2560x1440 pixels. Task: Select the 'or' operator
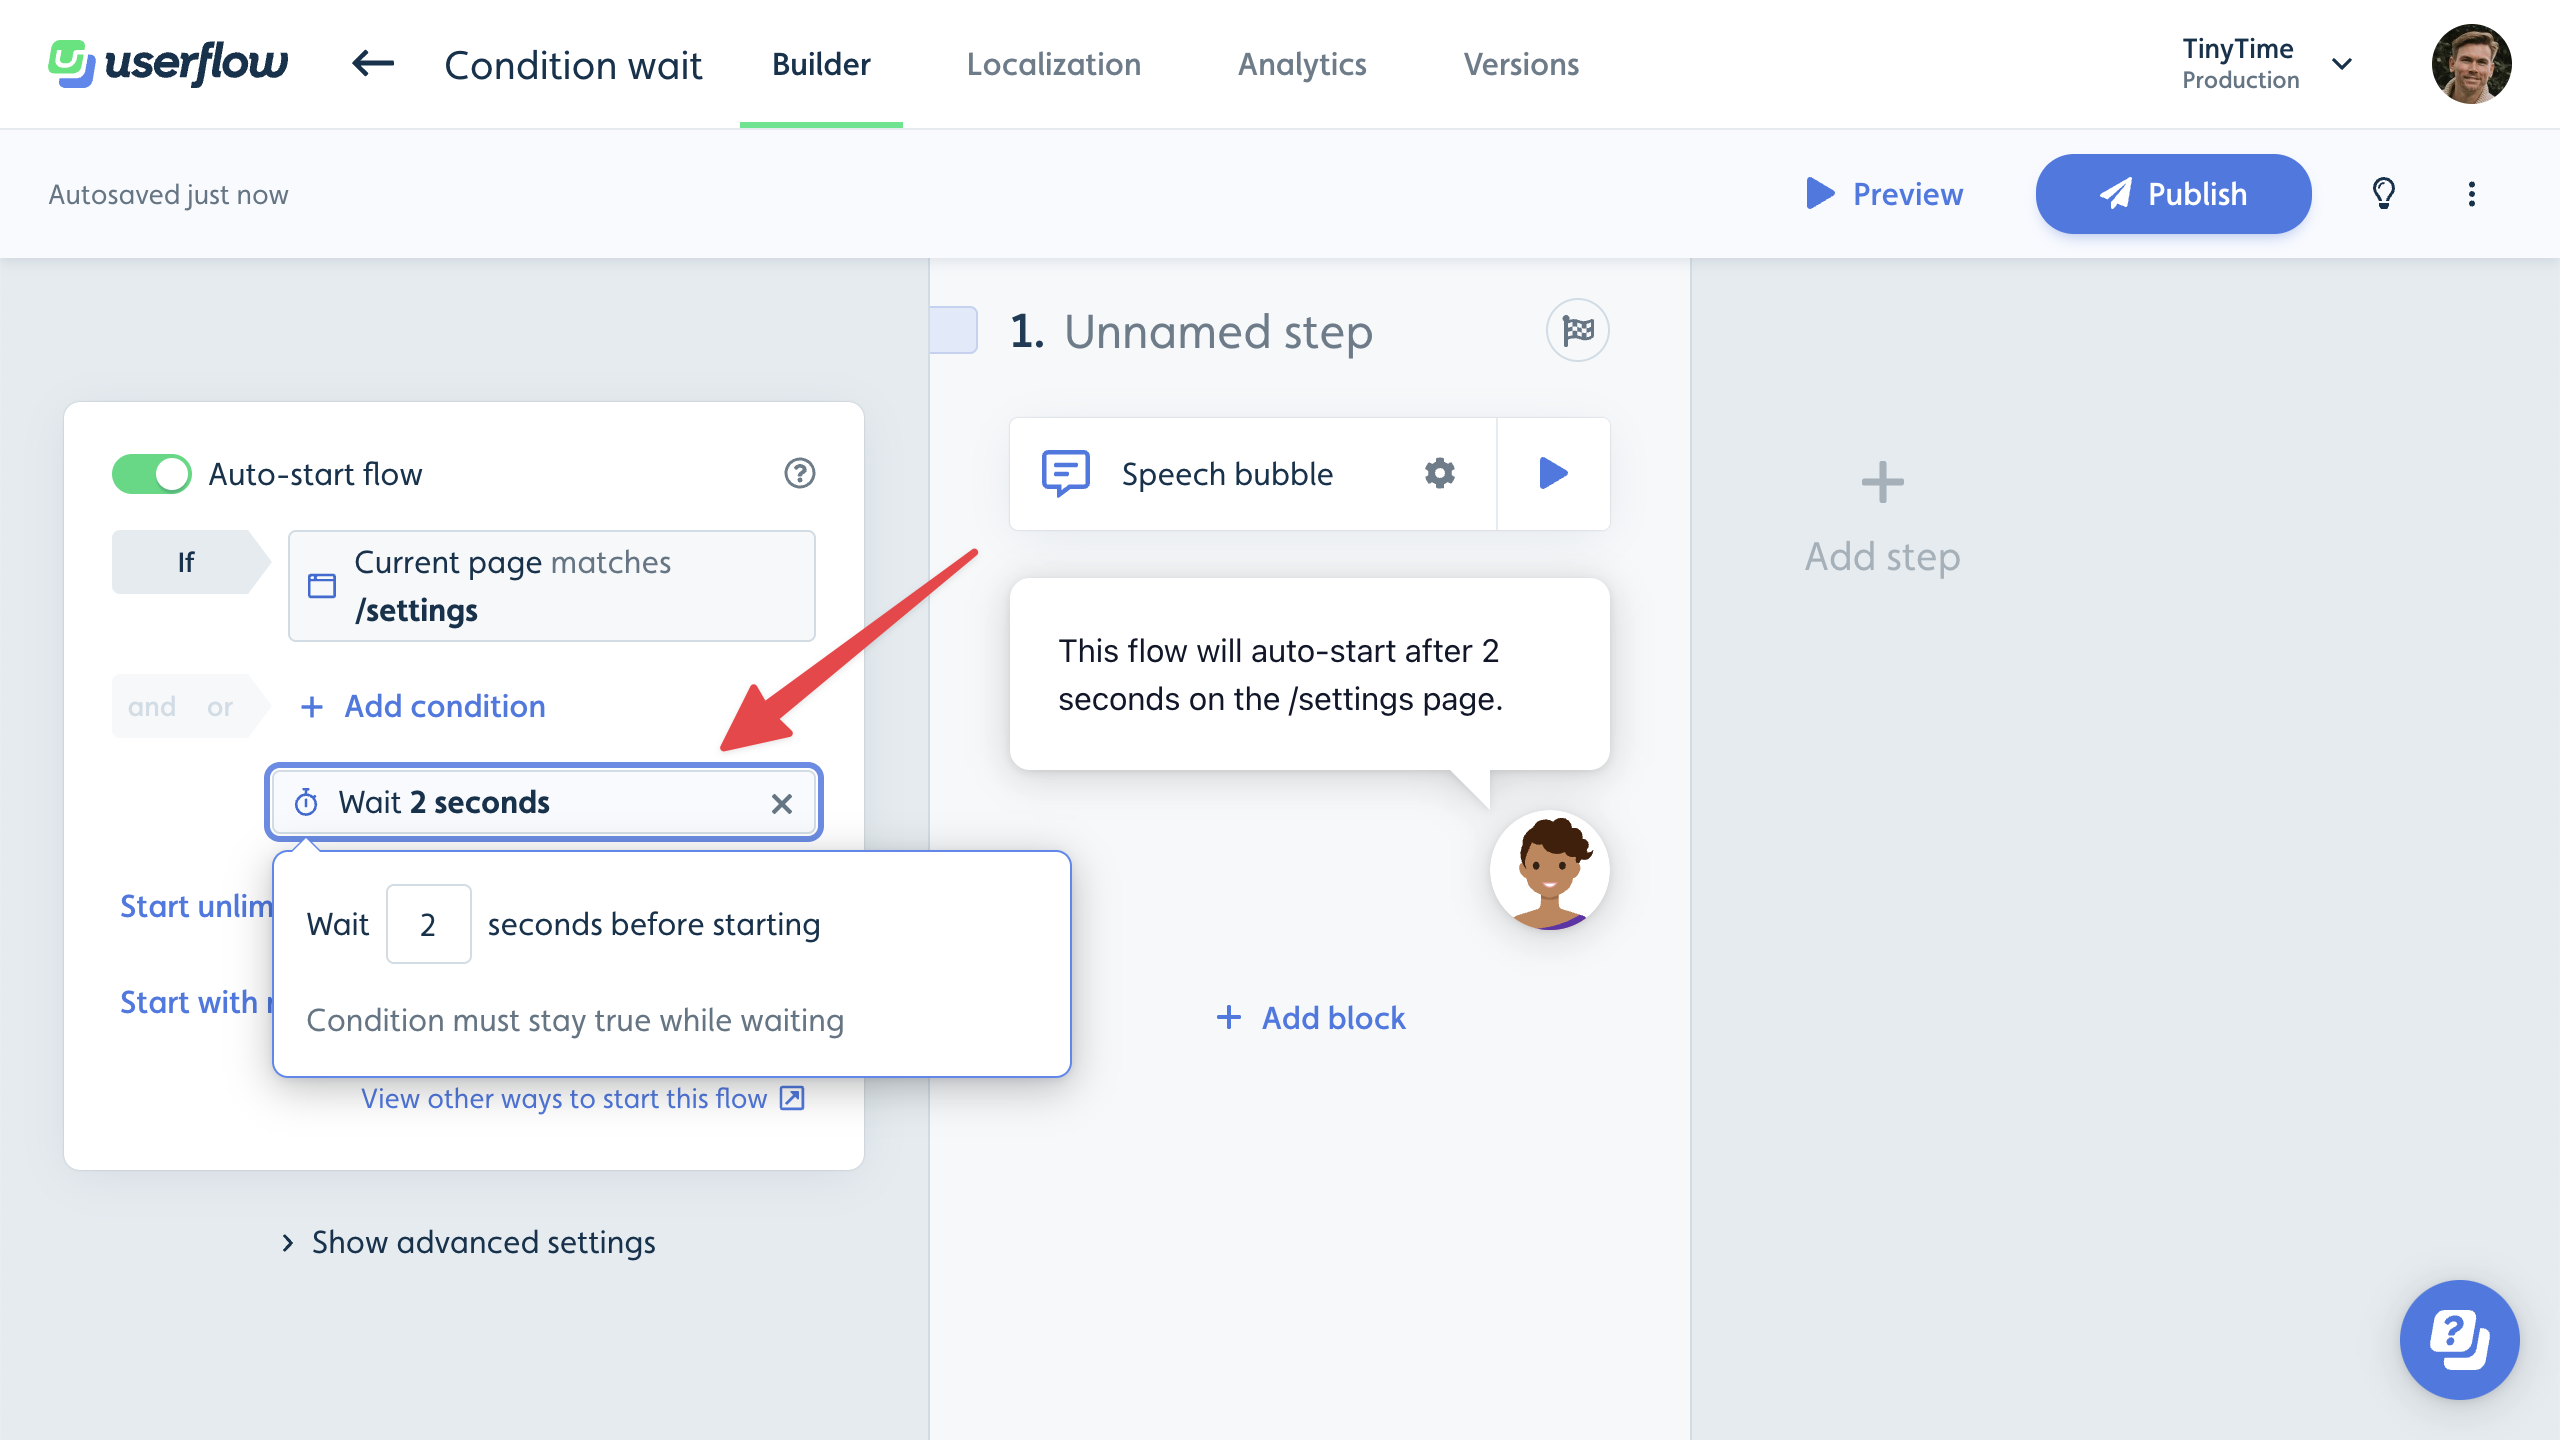pos(220,707)
